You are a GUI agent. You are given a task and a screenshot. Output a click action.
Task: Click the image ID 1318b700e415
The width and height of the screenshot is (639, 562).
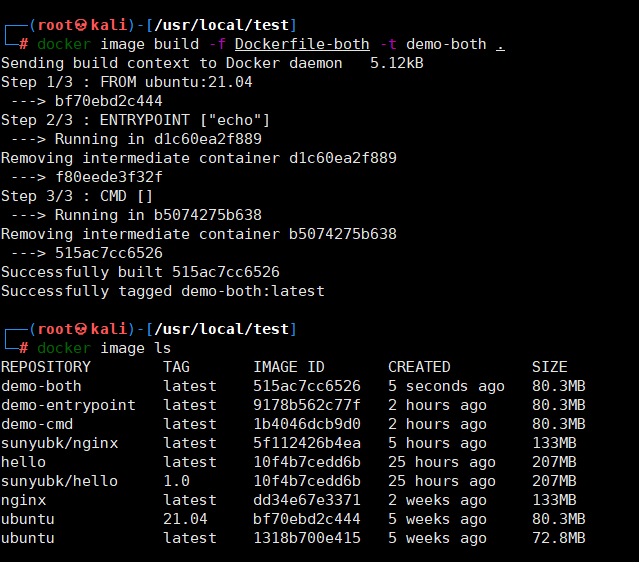pos(307,538)
